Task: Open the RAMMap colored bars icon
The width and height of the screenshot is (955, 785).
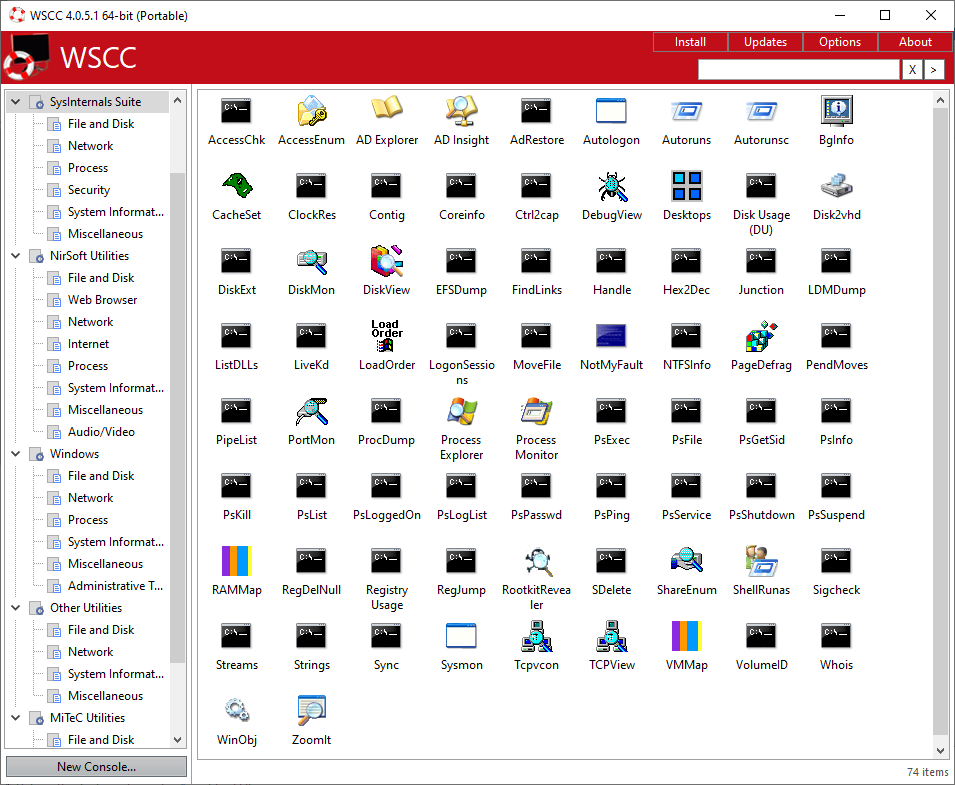Action: 236,561
